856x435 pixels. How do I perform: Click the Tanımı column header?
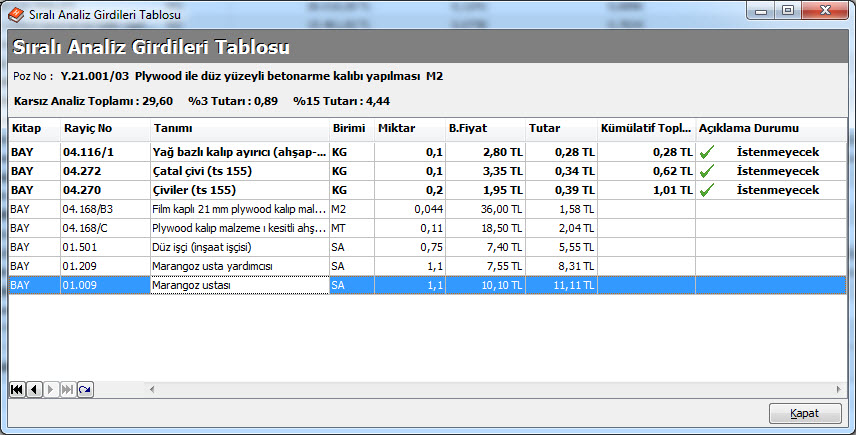click(x=173, y=129)
